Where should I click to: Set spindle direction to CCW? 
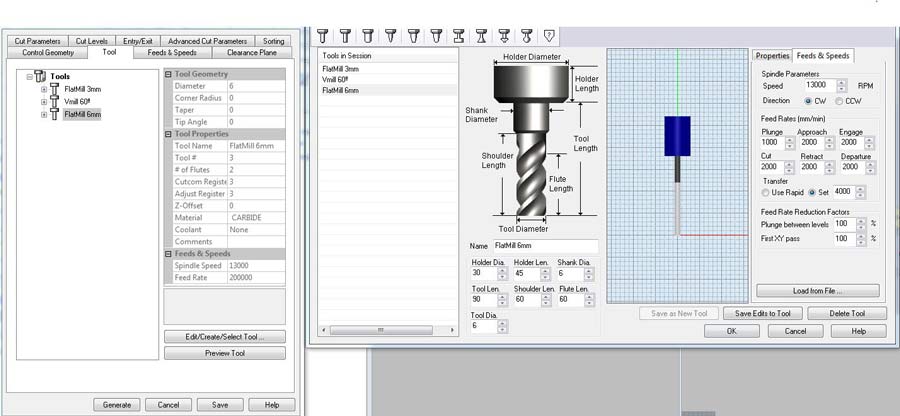coord(838,101)
